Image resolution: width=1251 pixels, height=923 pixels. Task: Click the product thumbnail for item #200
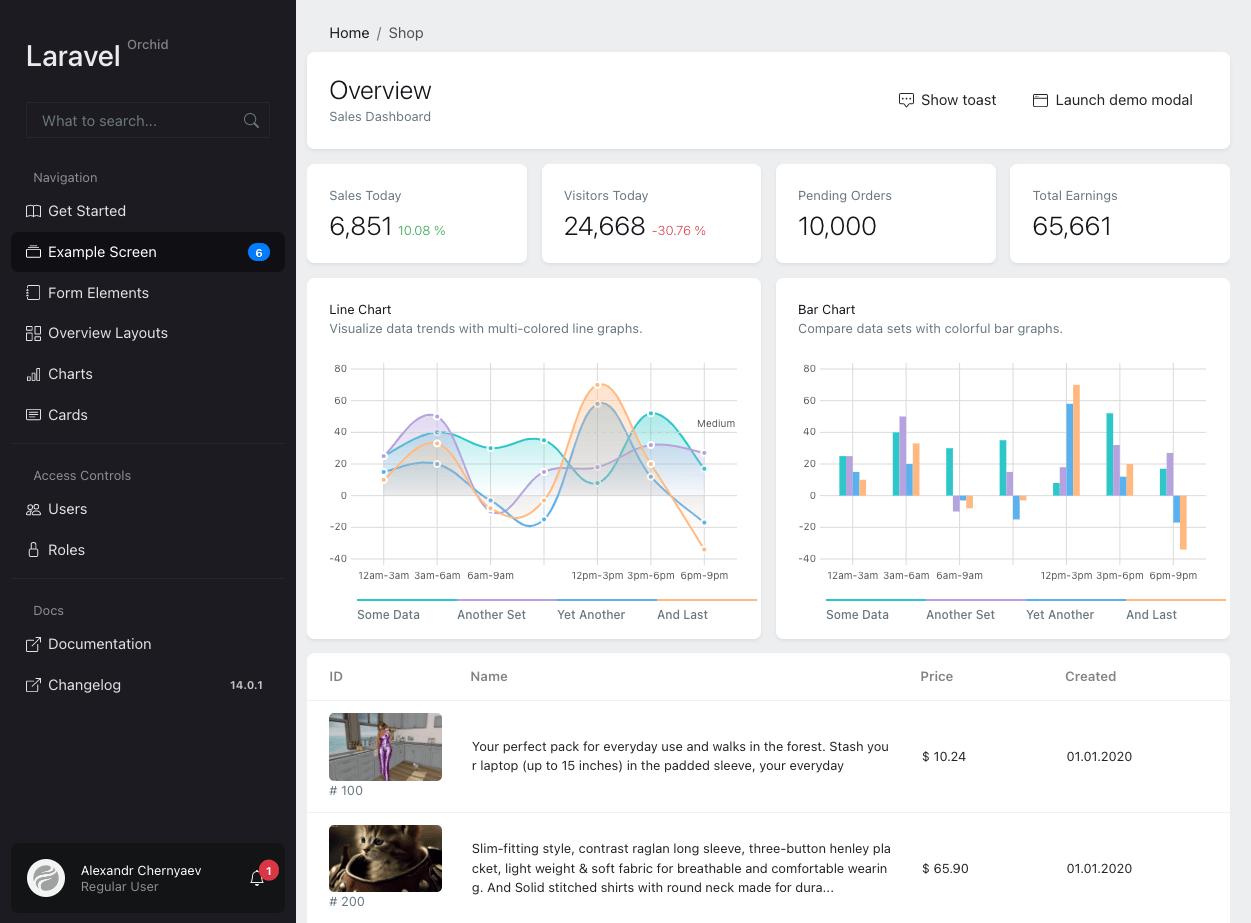(x=385, y=858)
